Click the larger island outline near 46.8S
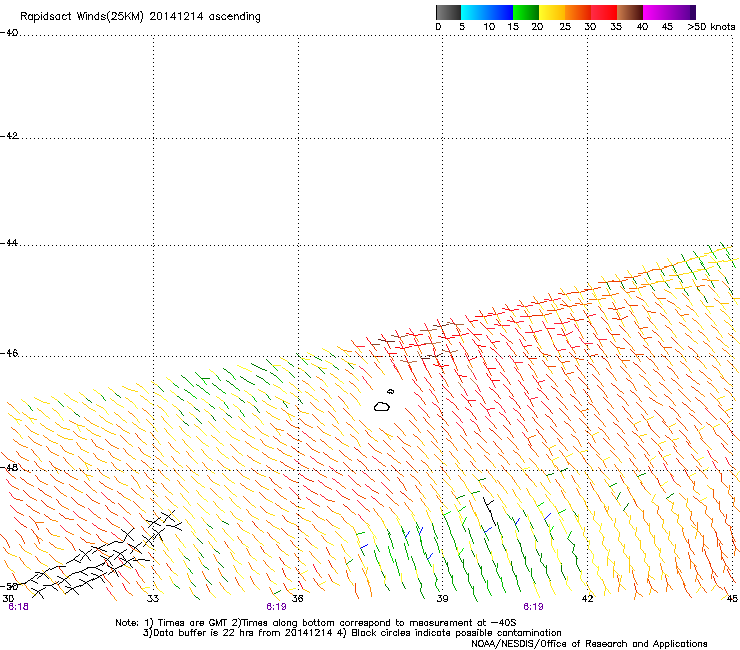This screenshot has height=650, width=740. 382,406
